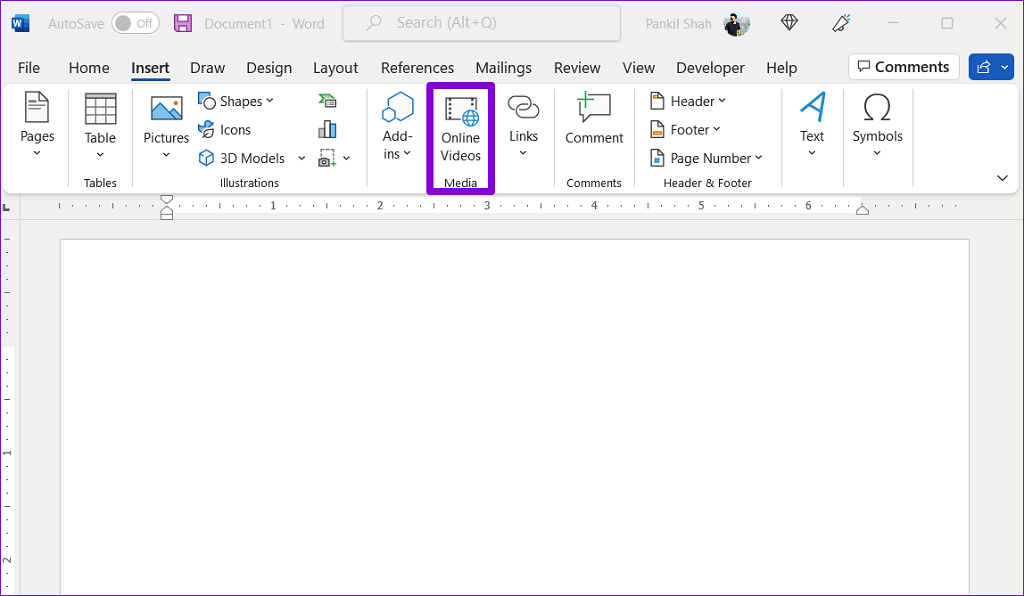The width and height of the screenshot is (1024, 596).
Task: Insert a Chart from Illustrations
Action: [327, 129]
